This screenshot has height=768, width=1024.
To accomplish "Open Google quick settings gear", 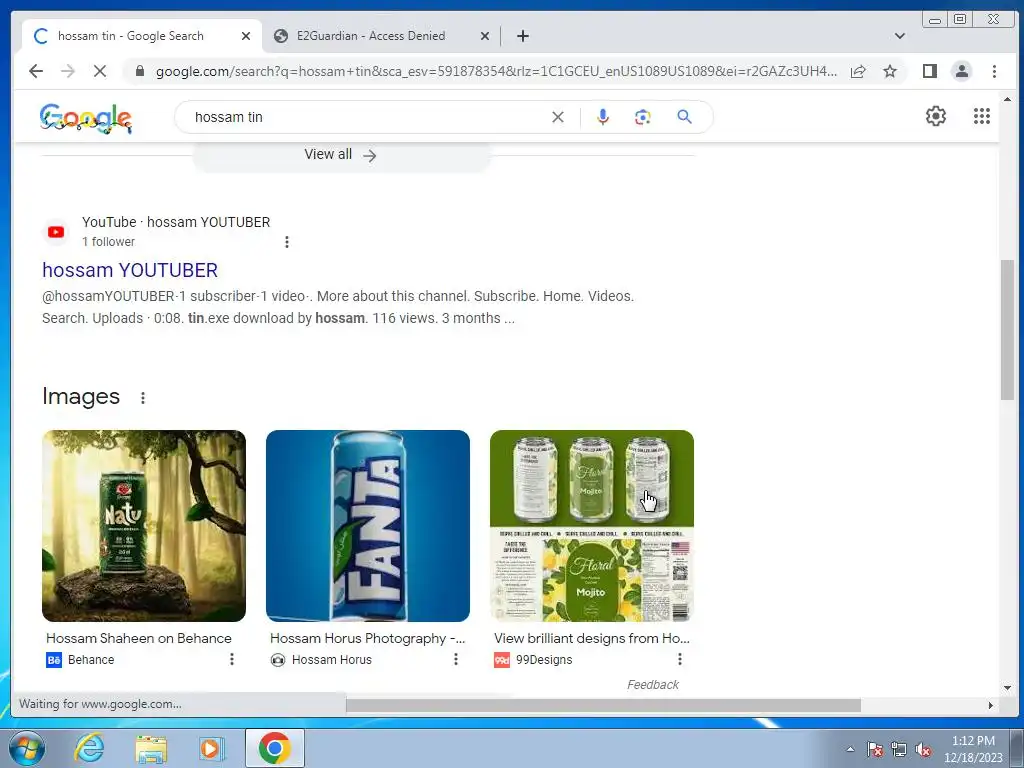I will 936,116.
